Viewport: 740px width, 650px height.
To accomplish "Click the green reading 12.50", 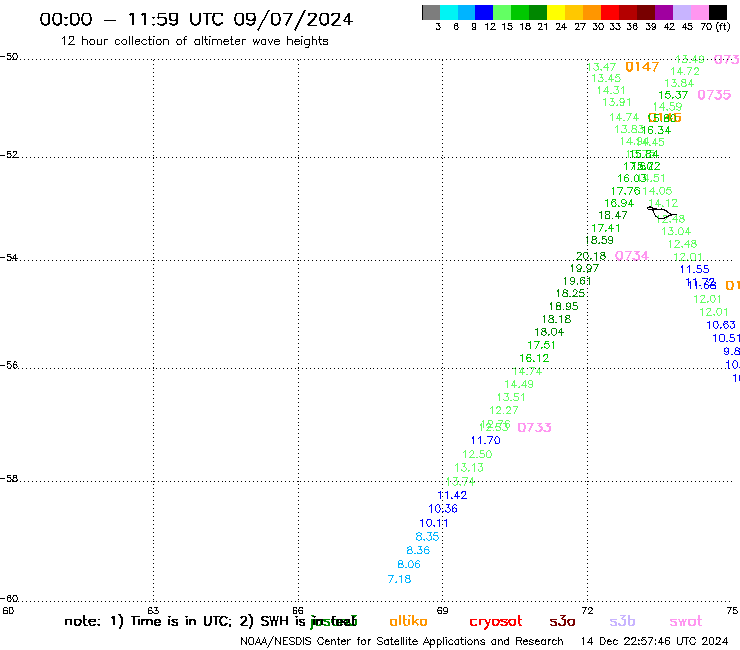I will click(x=477, y=454).
